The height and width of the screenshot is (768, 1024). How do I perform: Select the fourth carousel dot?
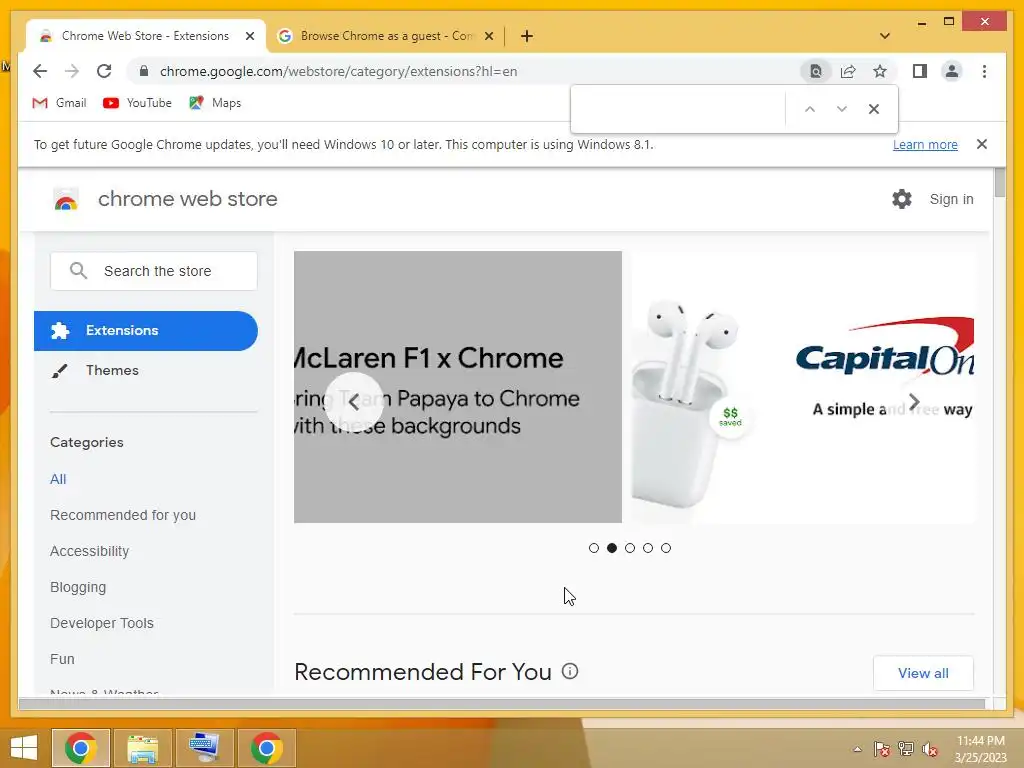click(x=648, y=548)
